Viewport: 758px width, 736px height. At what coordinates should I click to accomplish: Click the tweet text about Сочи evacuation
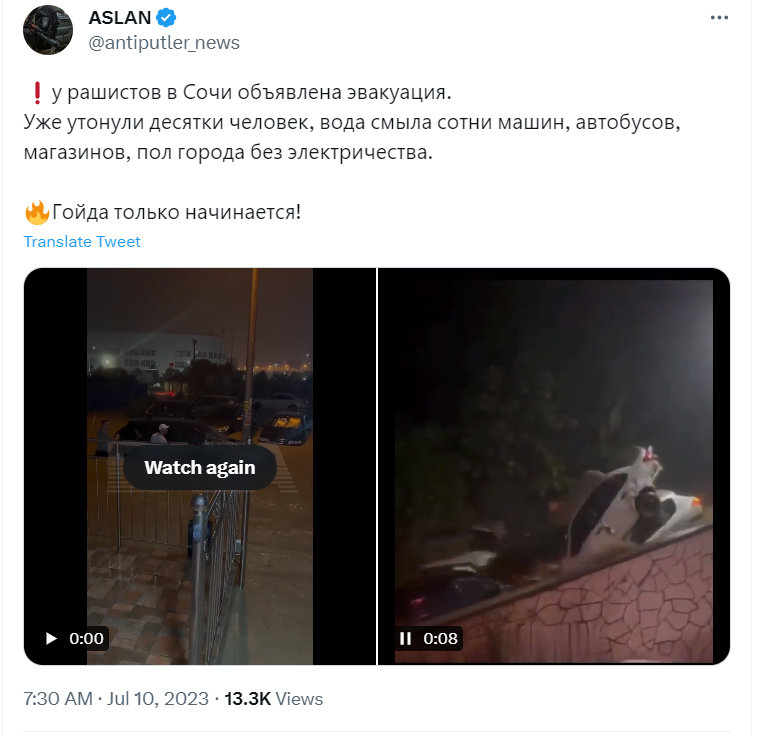coord(352,122)
